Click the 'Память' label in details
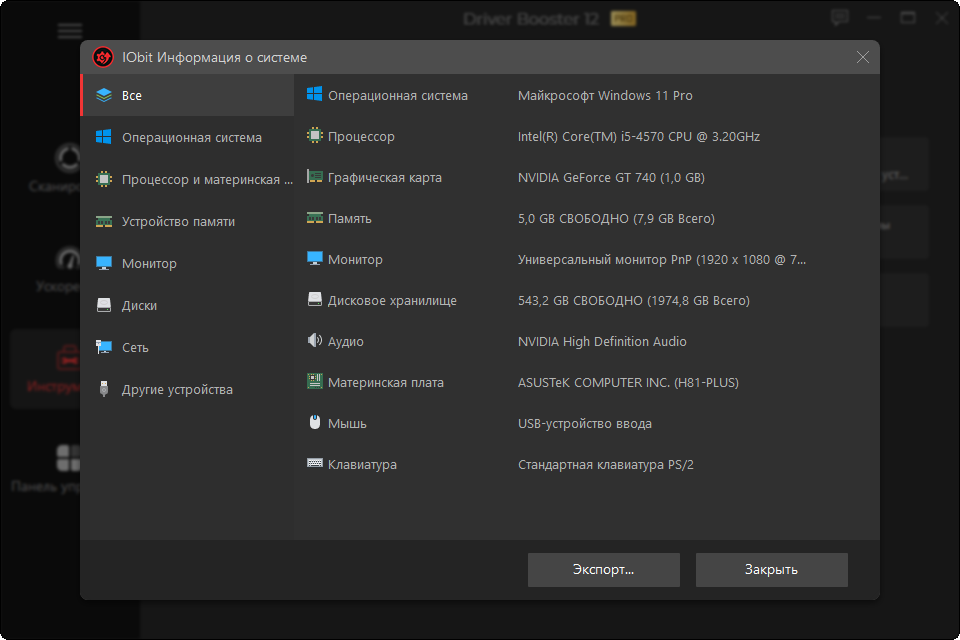960x640 pixels. [350, 219]
